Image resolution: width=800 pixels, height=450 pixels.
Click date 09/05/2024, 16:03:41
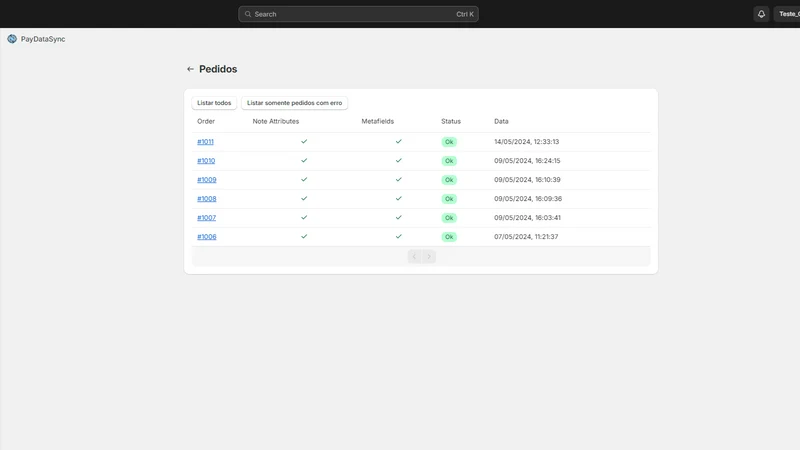527,217
